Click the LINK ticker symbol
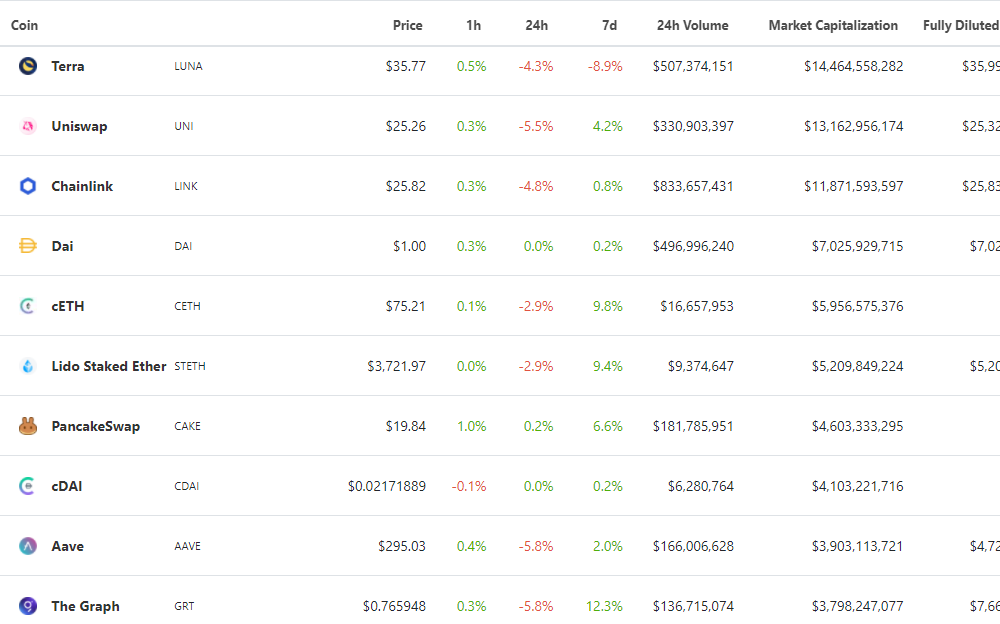Image resolution: width=1000 pixels, height=624 pixels. pos(186,186)
